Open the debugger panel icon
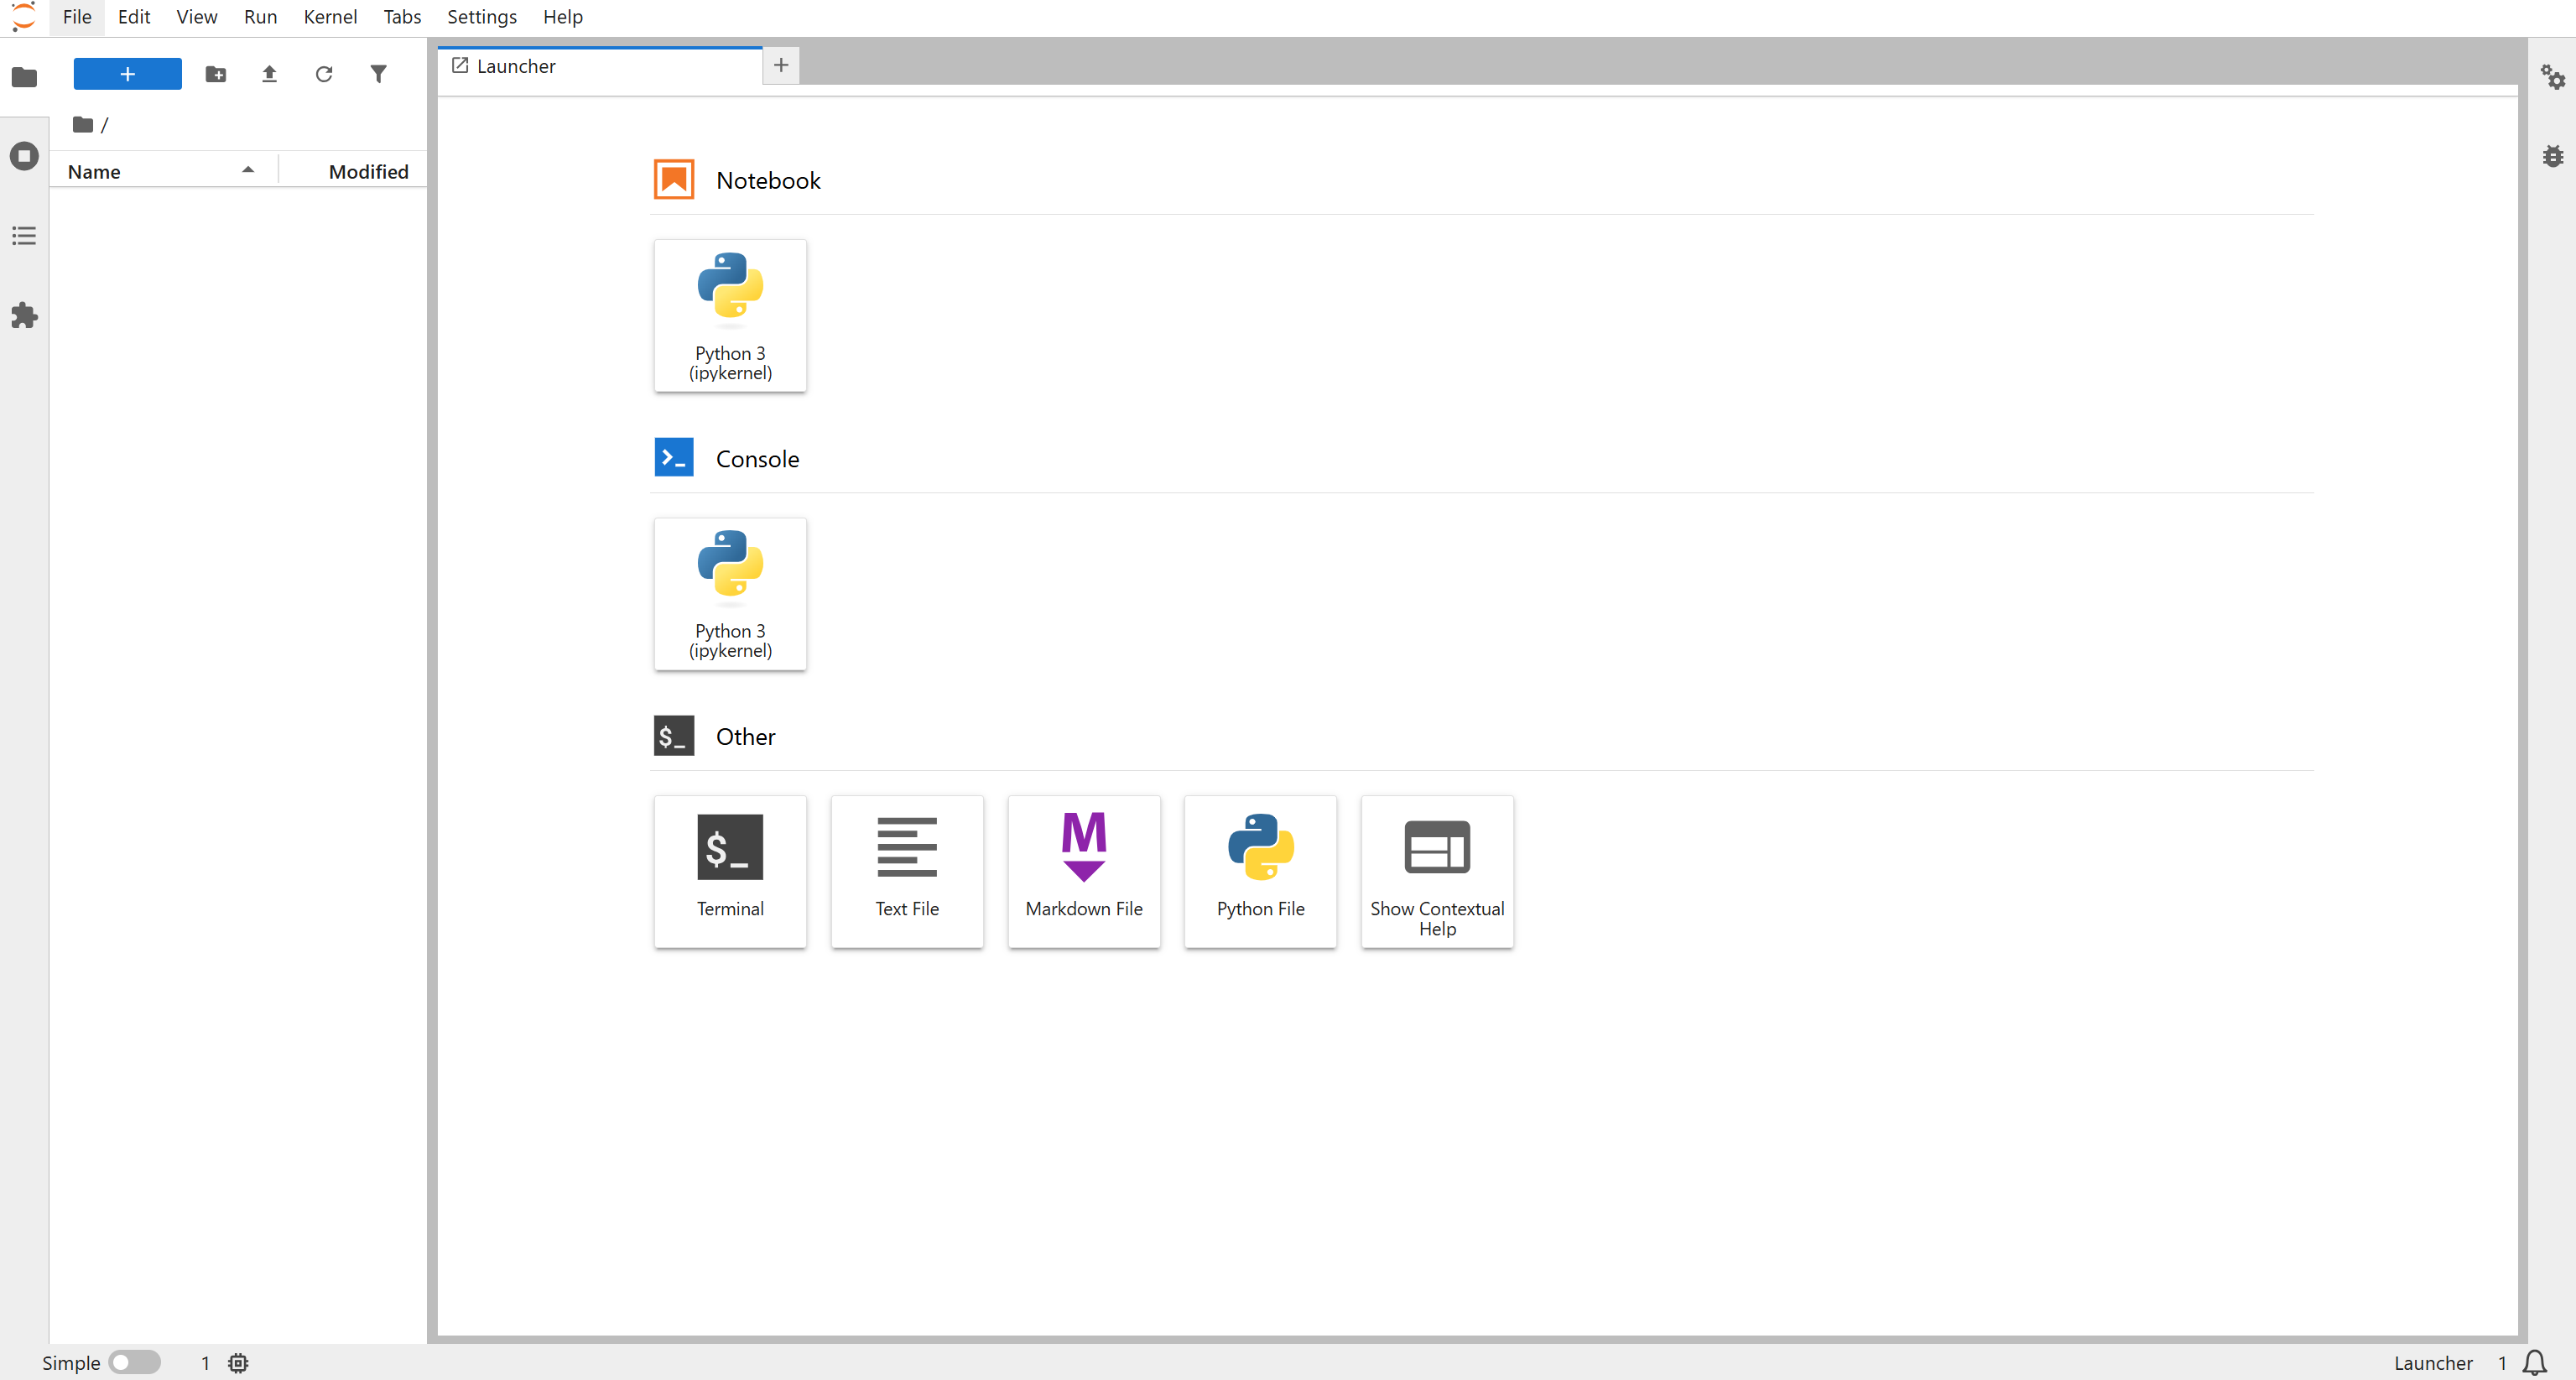Viewport: 2576px width, 1380px height. click(2553, 156)
